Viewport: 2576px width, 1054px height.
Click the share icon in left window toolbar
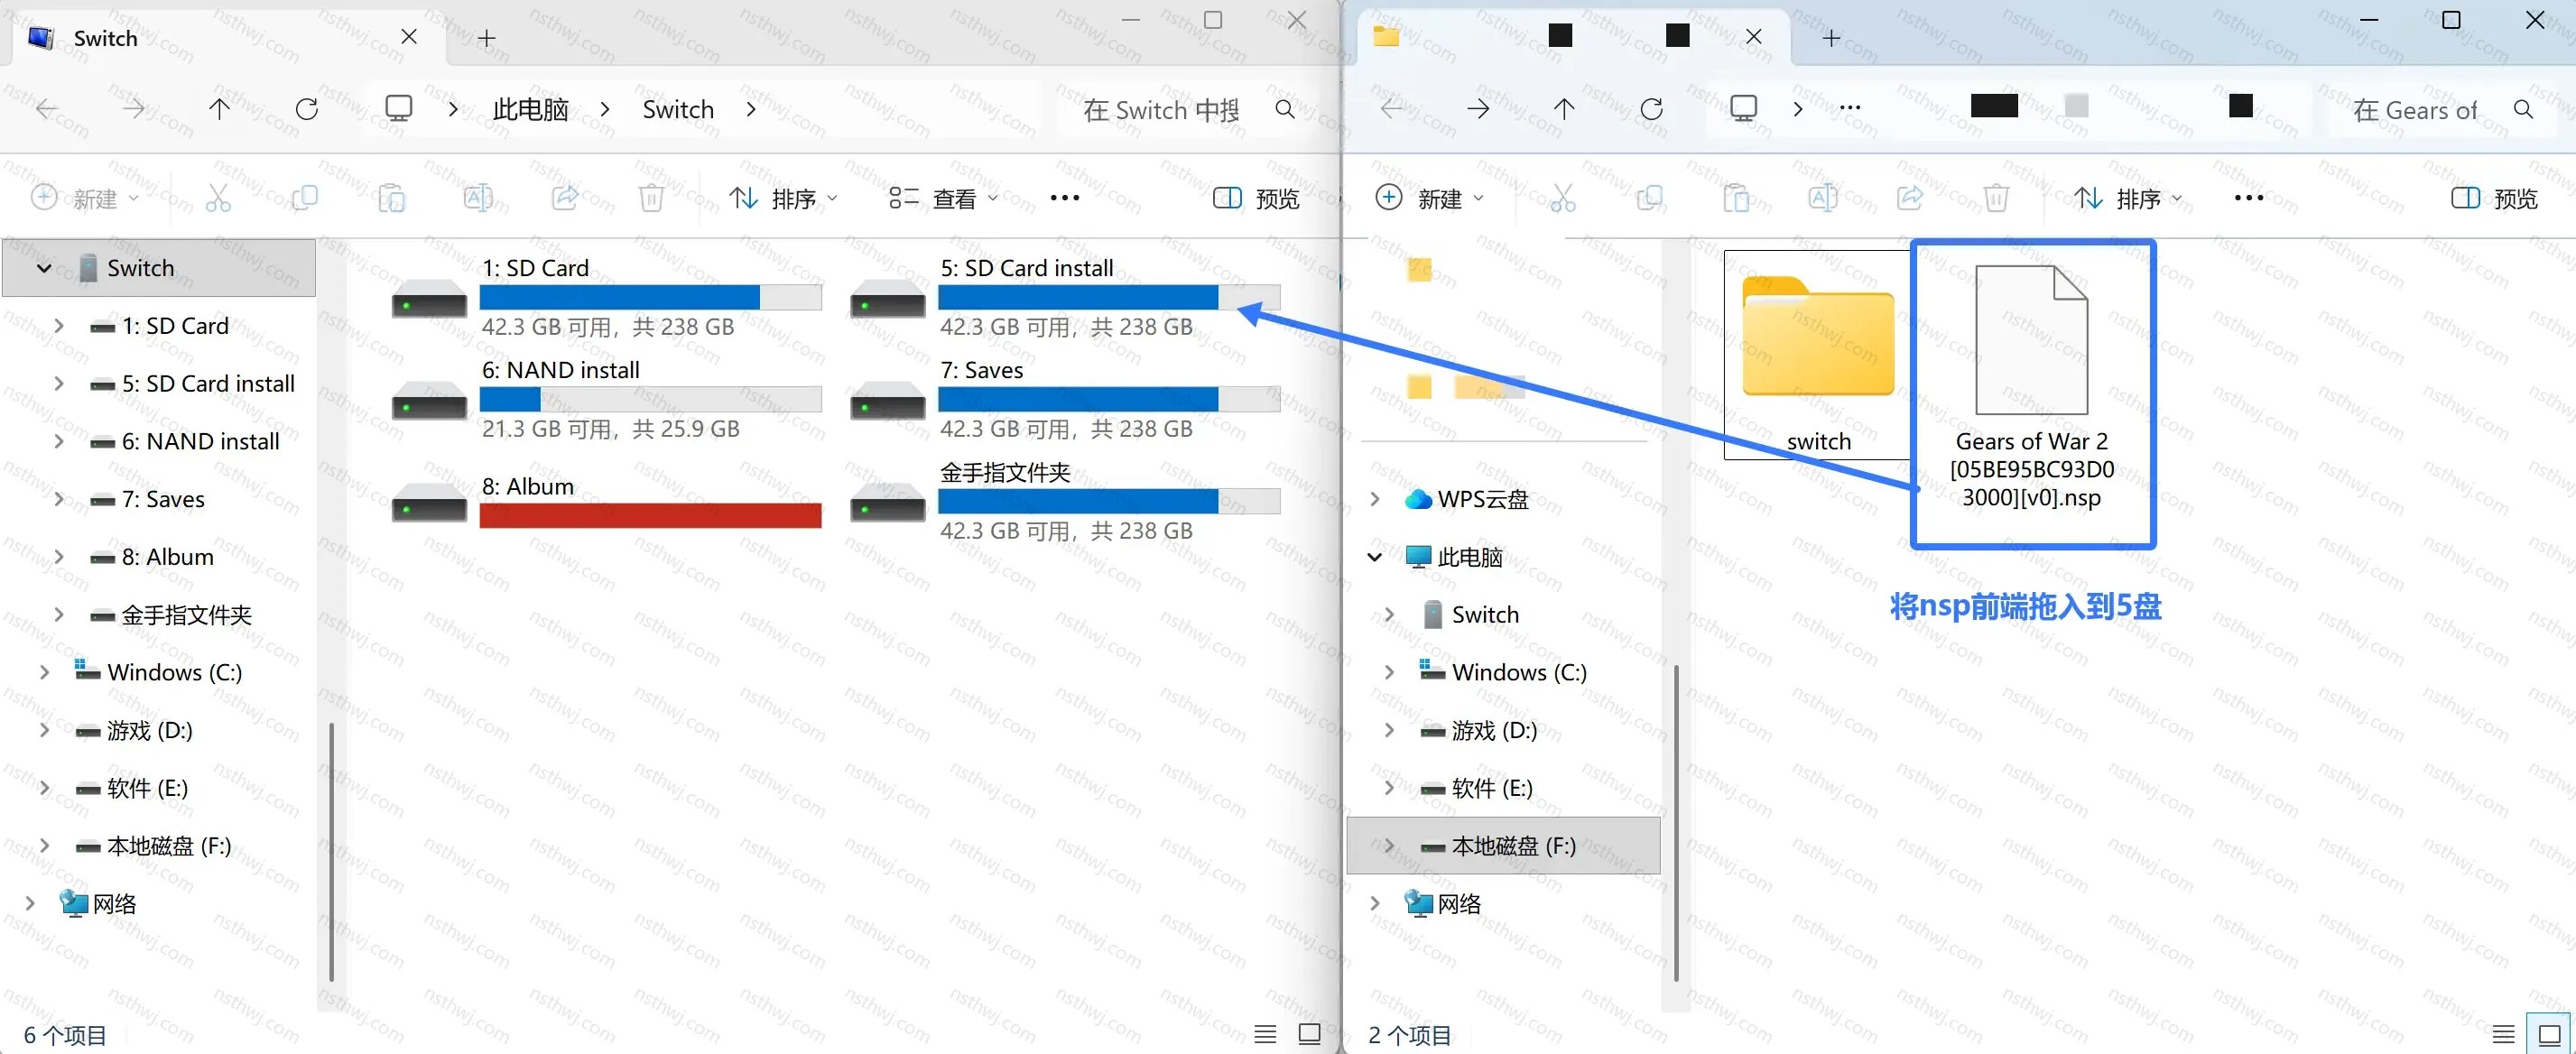[x=565, y=198]
